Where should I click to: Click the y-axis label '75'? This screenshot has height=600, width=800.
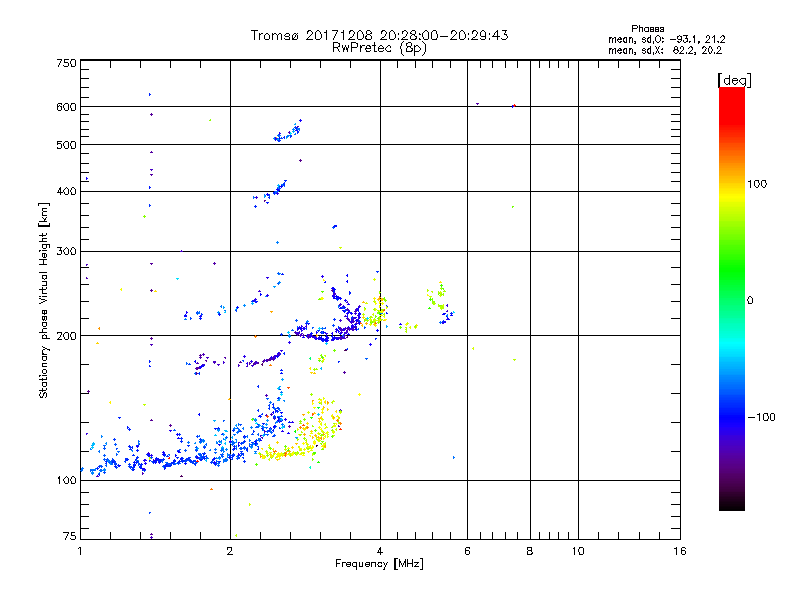pyautogui.click(x=69, y=536)
